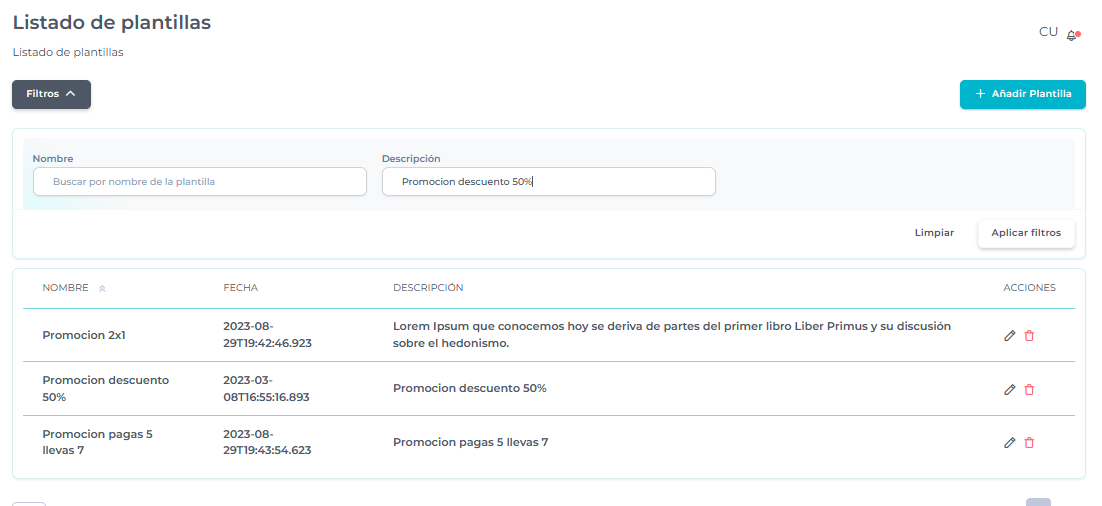The image size is (1102, 506).
Task: Click sort arrows icon beside NOMBRE
Action: click(x=102, y=288)
